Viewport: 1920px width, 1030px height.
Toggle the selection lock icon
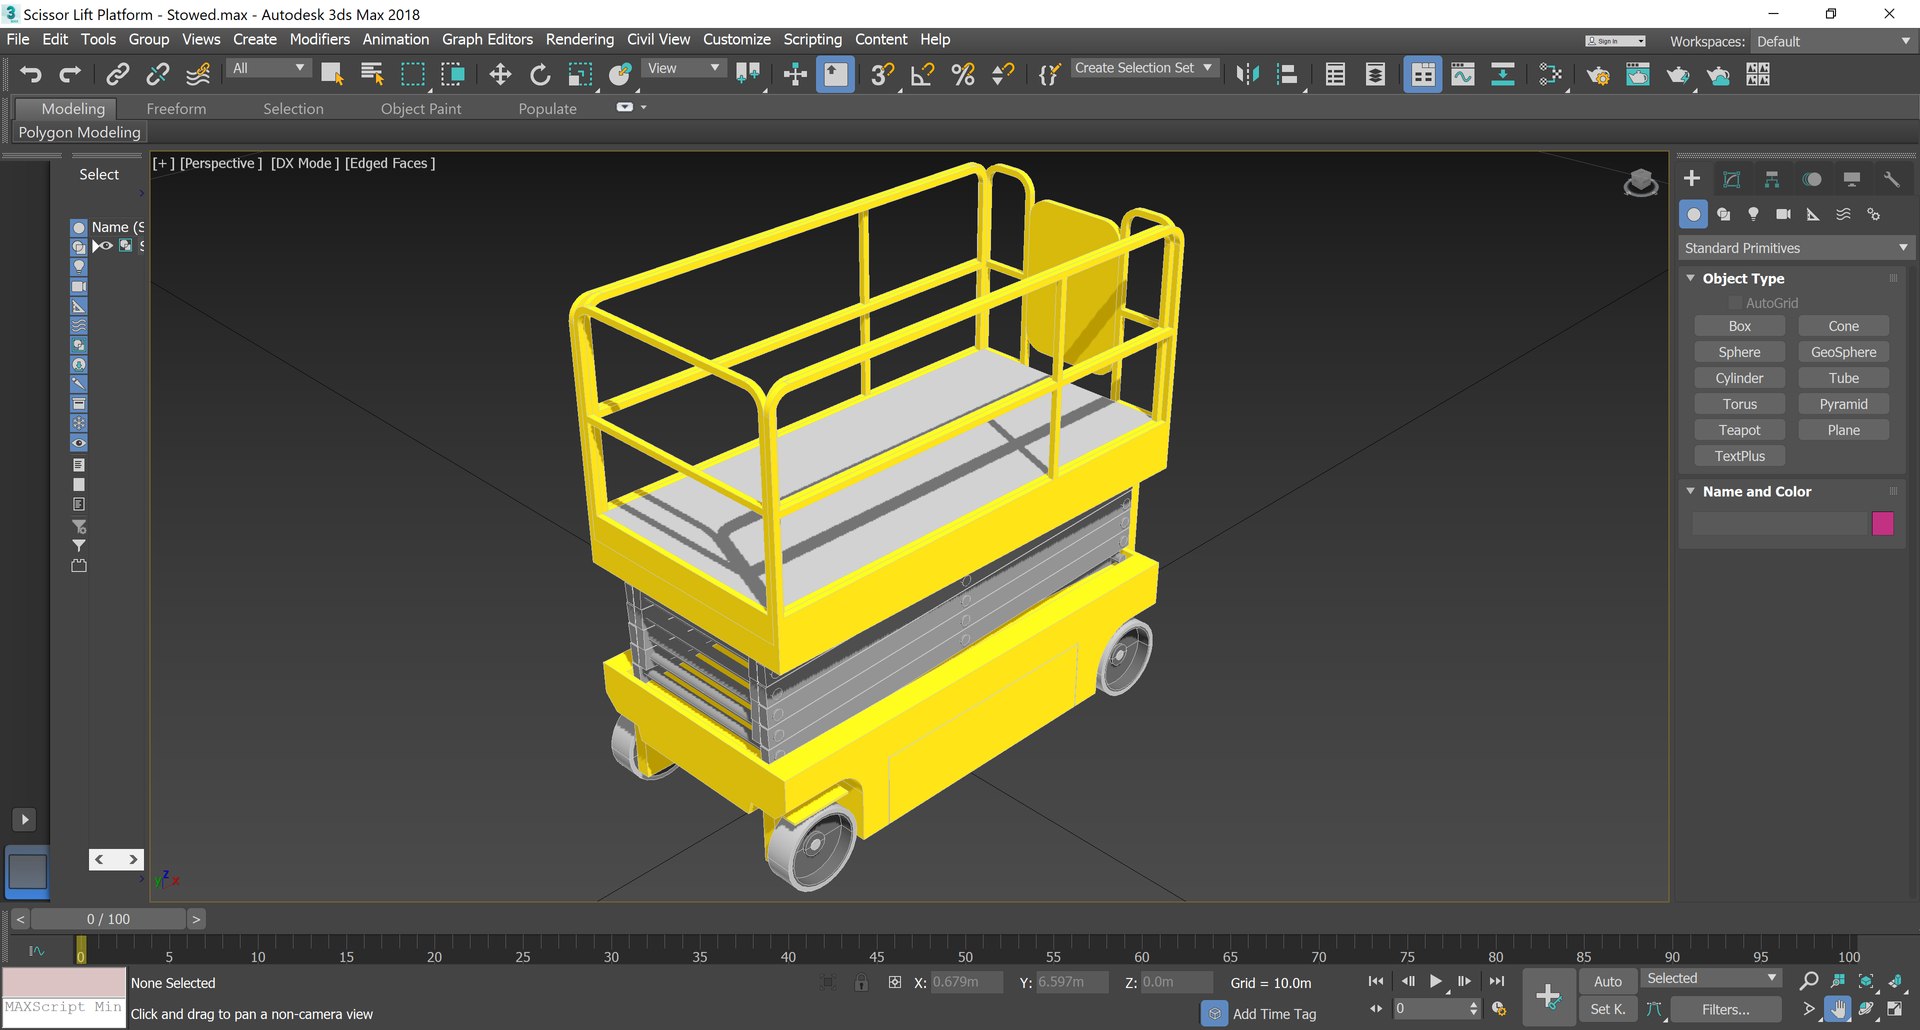click(861, 982)
